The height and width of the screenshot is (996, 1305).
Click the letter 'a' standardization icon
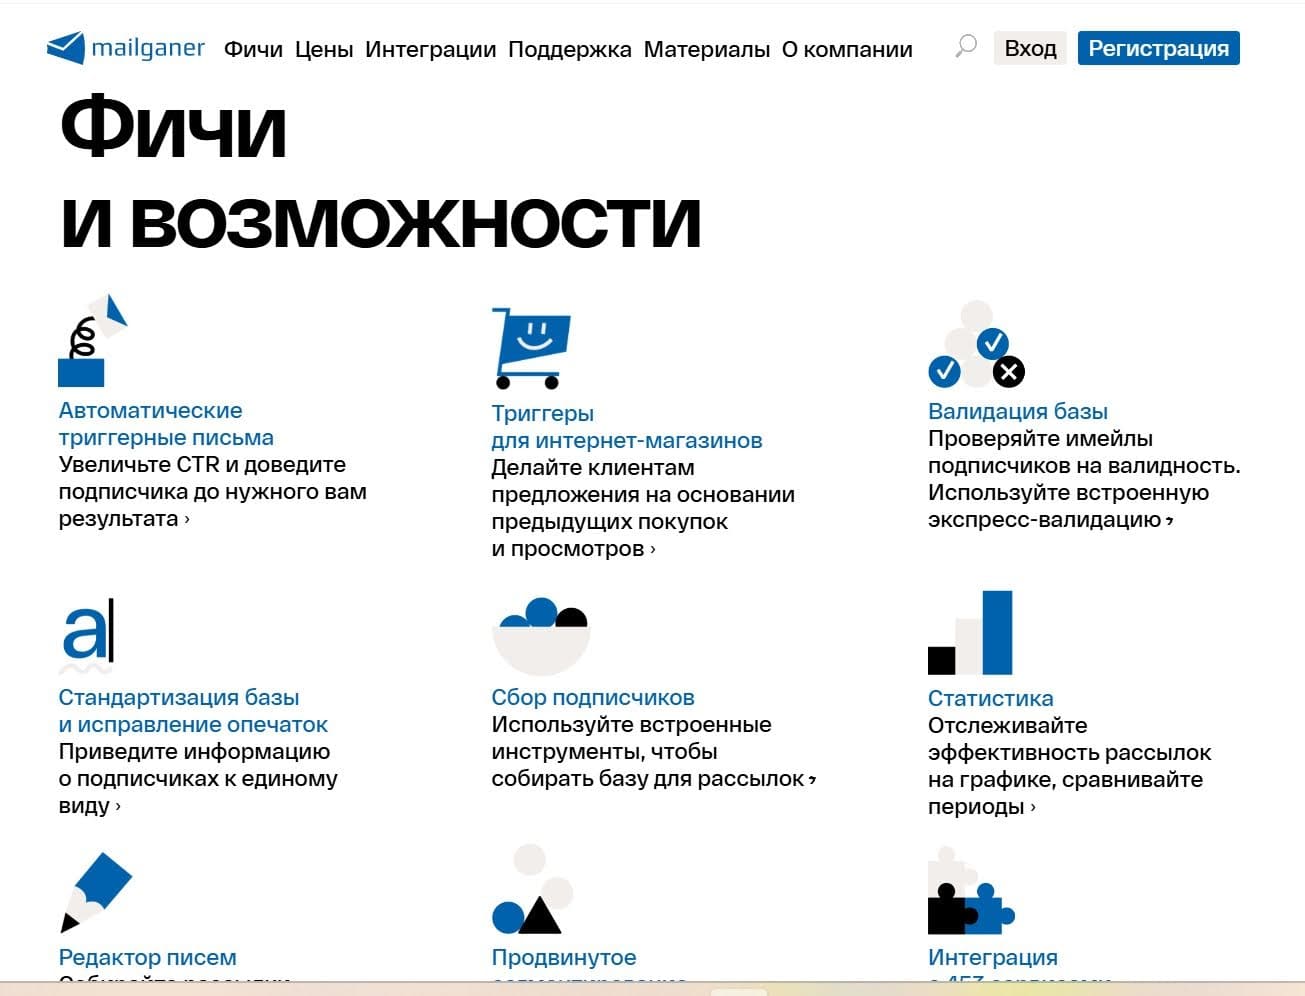pos(88,635)
